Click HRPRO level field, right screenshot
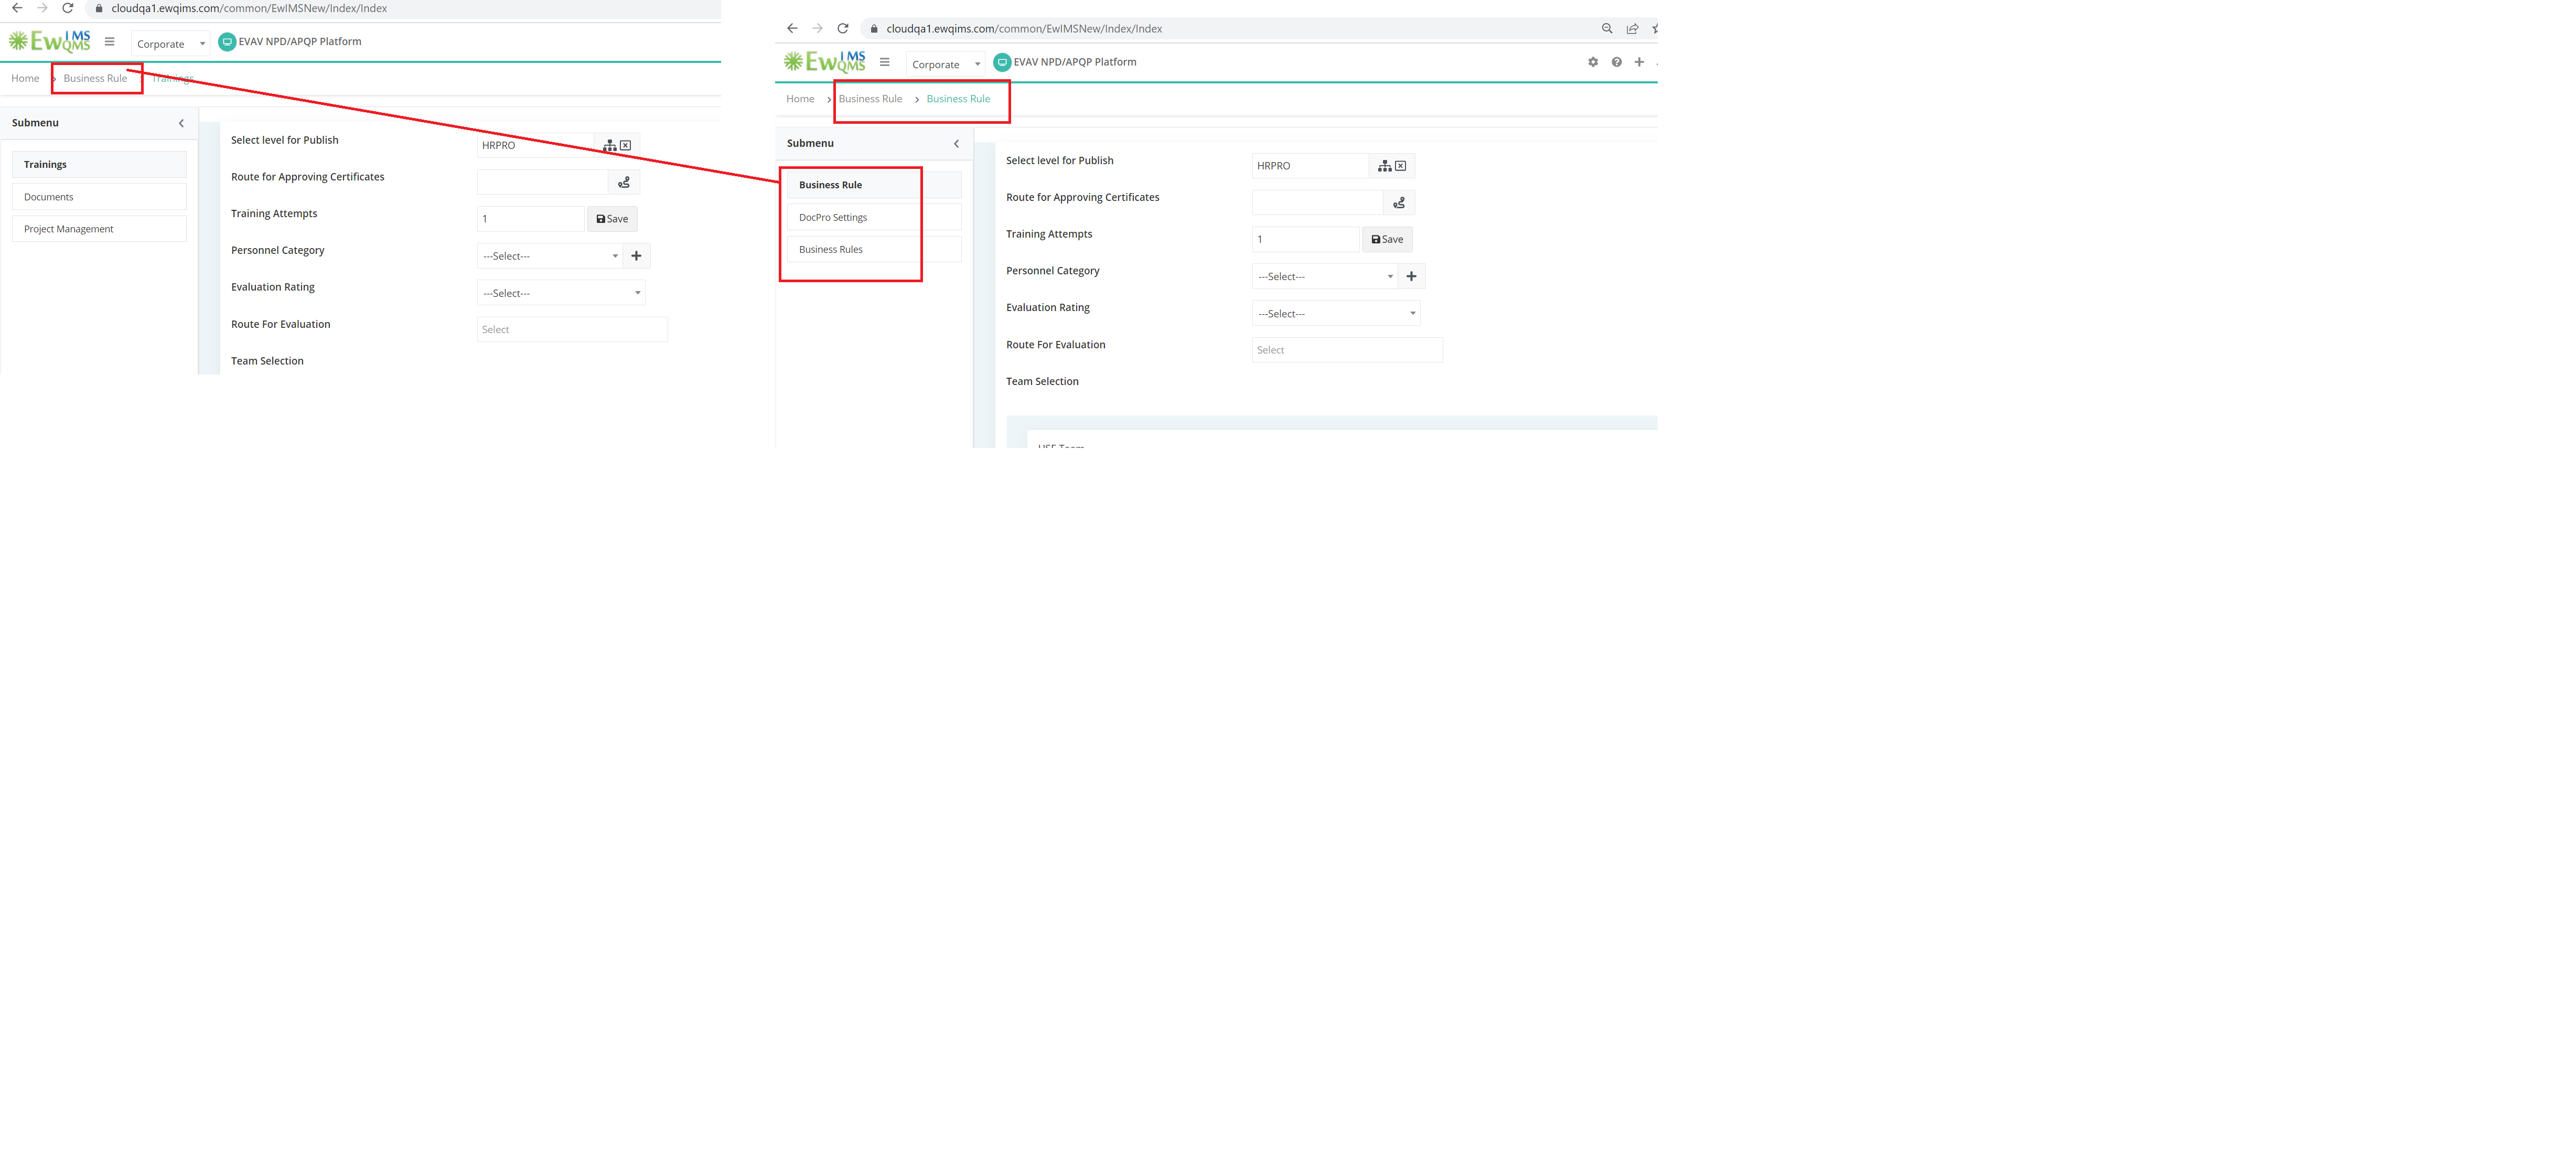The image size is (2576, 1154). 1311,166
